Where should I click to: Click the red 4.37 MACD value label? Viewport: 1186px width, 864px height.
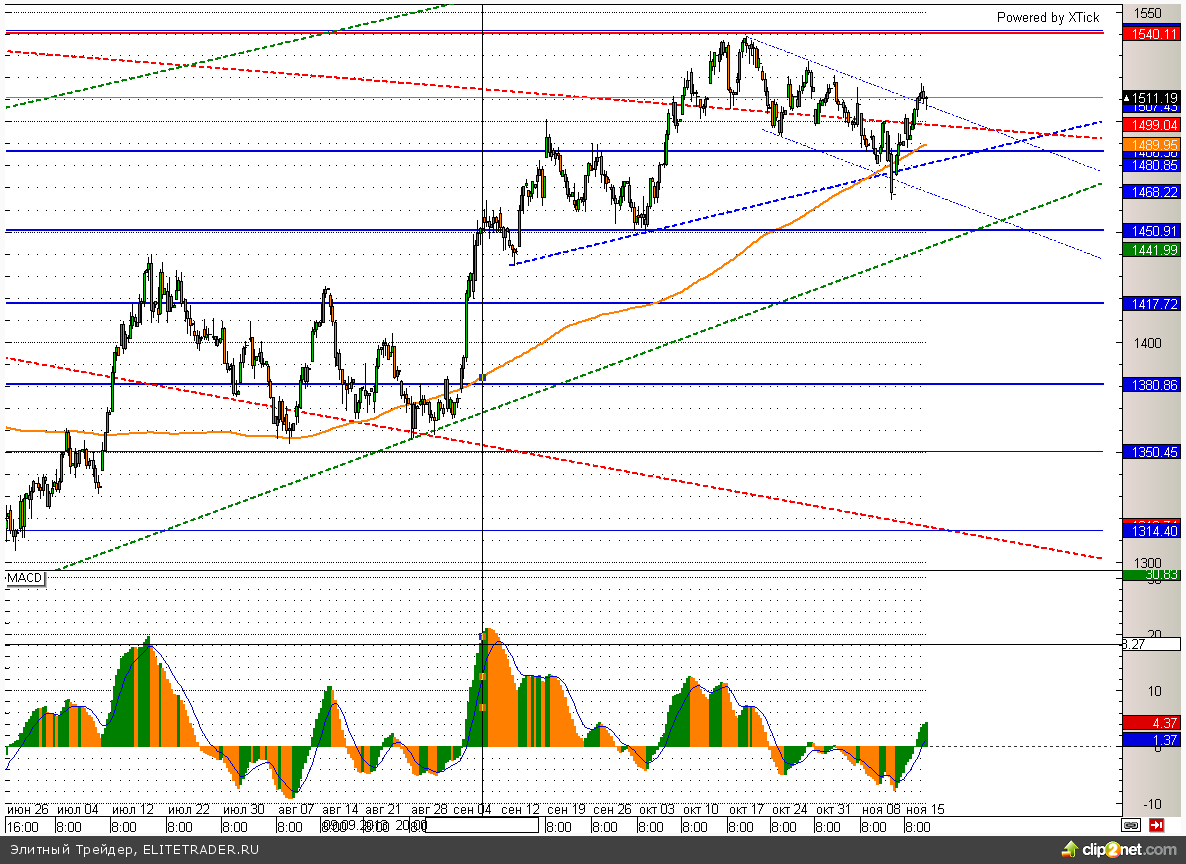click(x=1153, y=723)
